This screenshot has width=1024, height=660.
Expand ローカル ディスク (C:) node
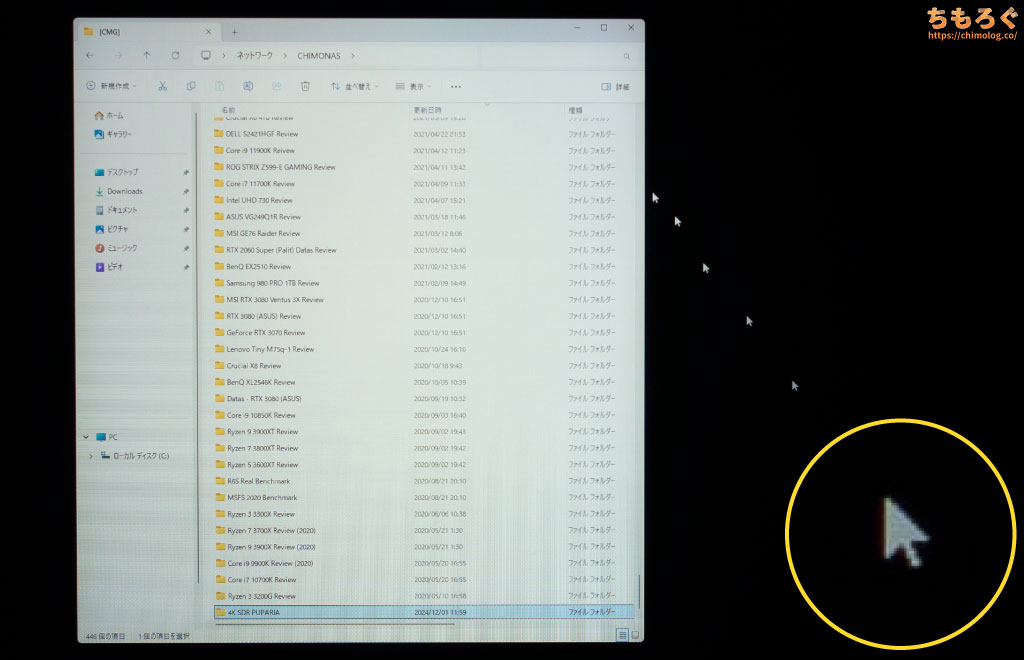[91, 456]
